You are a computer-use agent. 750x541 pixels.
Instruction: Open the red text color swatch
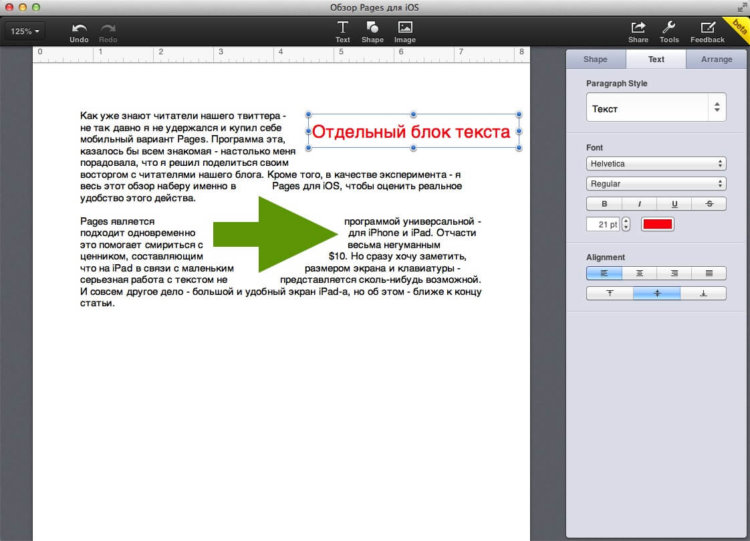point(658,224)
